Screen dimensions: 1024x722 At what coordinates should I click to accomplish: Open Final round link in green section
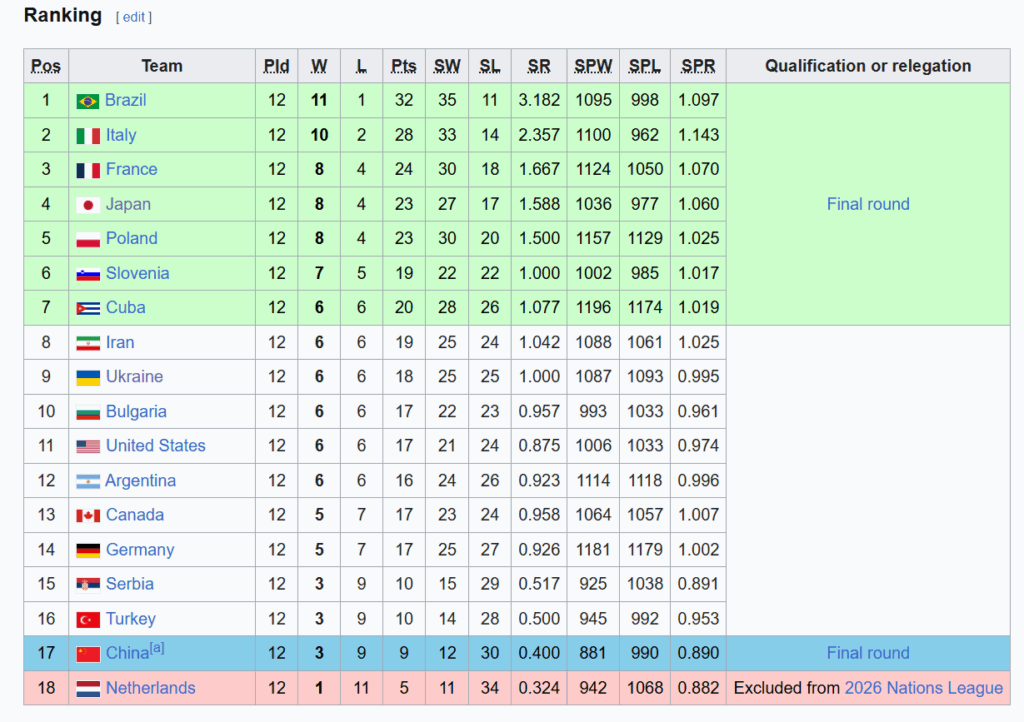pyautogui.click(x=868, y=204)
